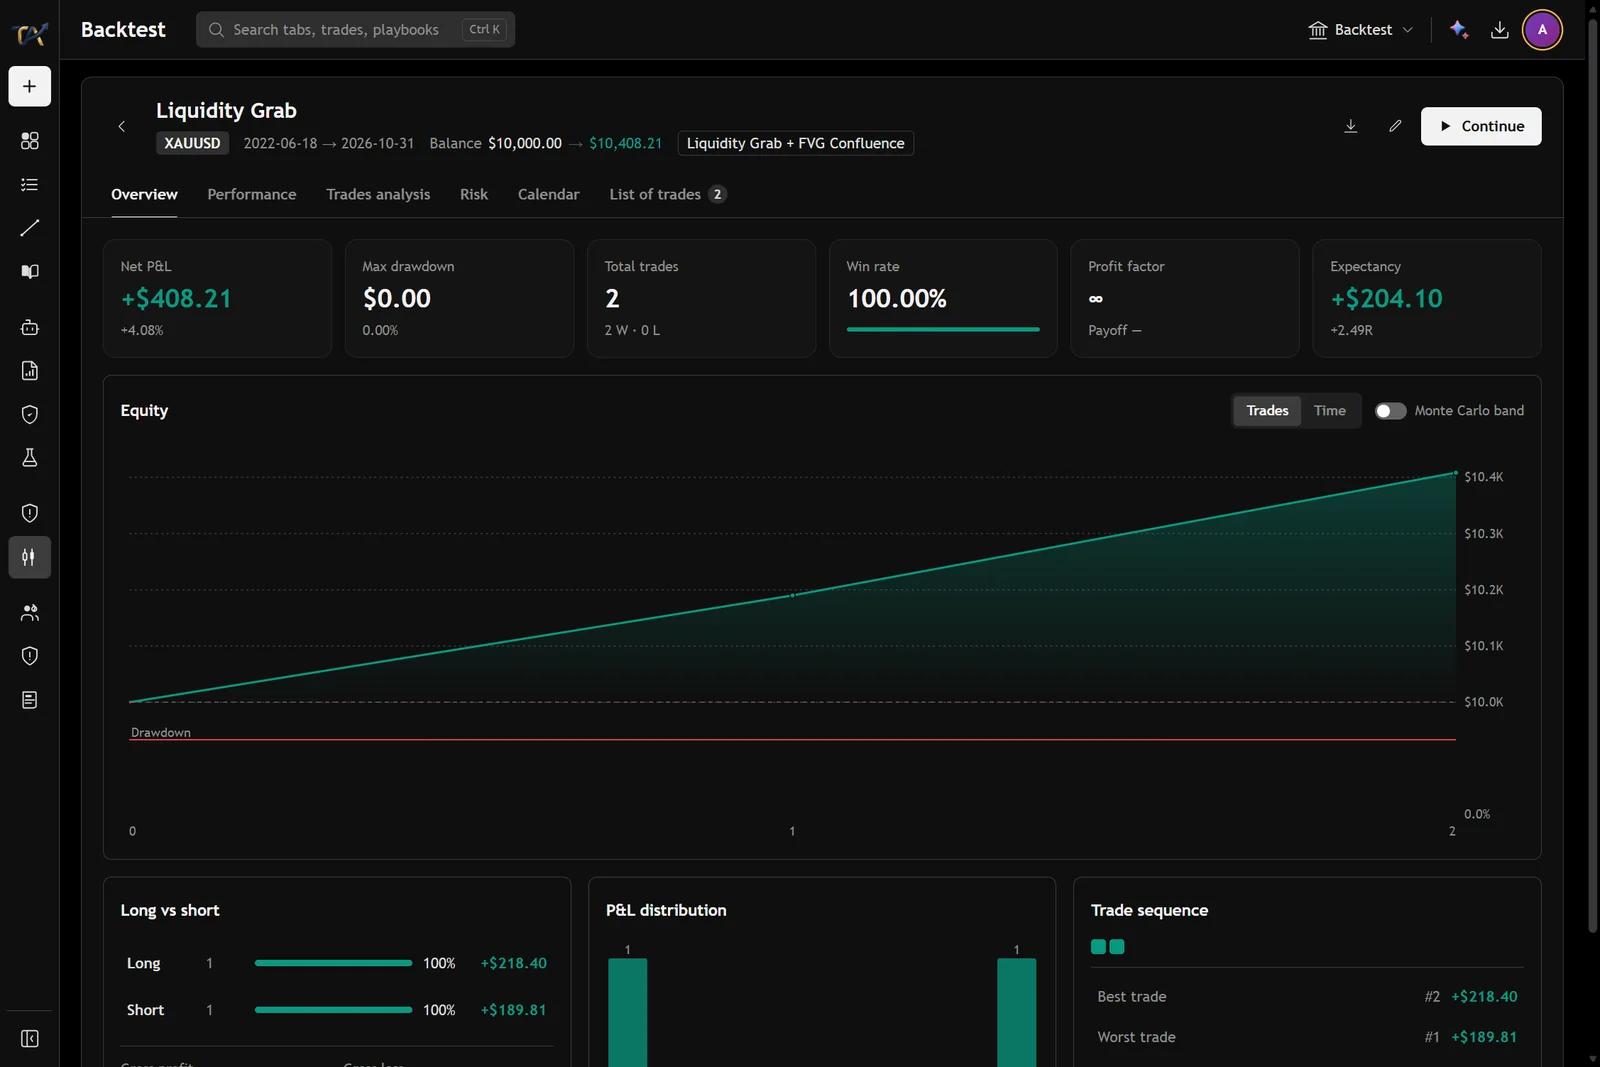Screen dimensions: 1600x1067
Task: Open the robot icon in the sidebar
Action: pyautogui.click(x=30, y=327)
